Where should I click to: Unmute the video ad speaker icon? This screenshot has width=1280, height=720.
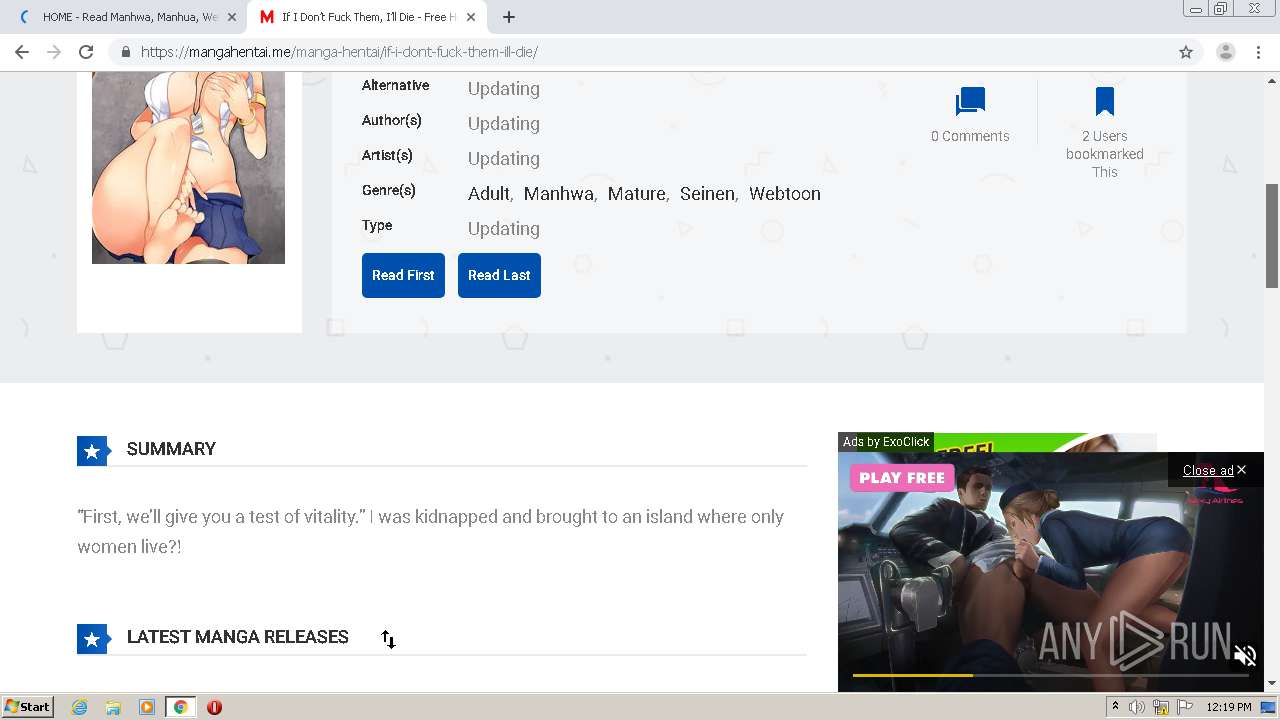[1245, 656]
